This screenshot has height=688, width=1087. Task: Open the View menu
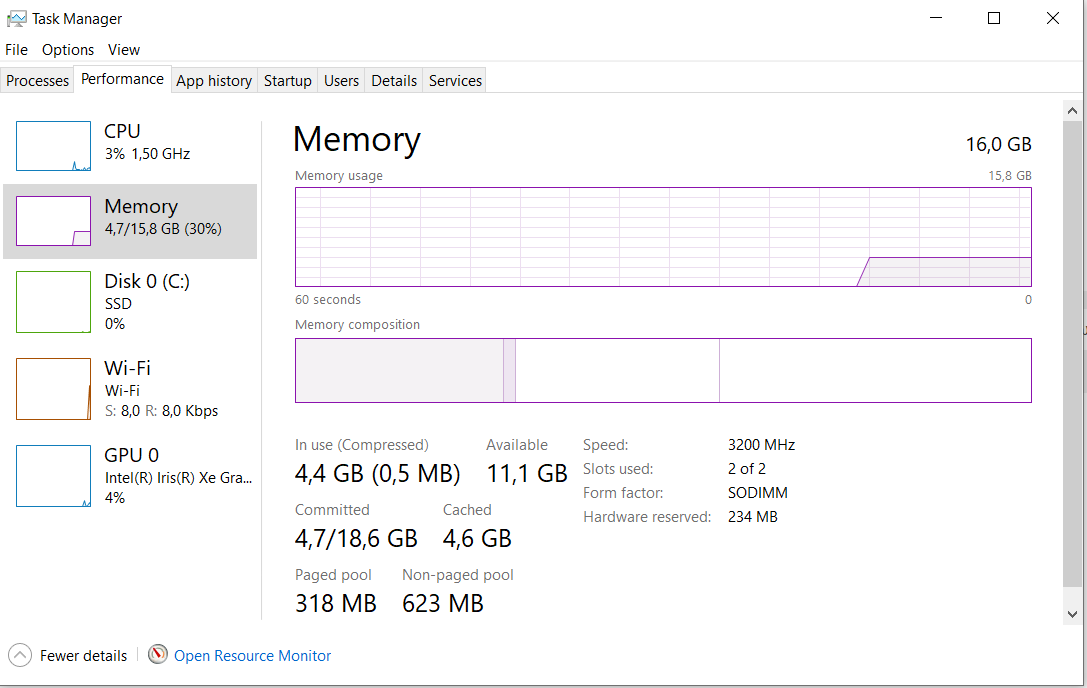point(124,50)
